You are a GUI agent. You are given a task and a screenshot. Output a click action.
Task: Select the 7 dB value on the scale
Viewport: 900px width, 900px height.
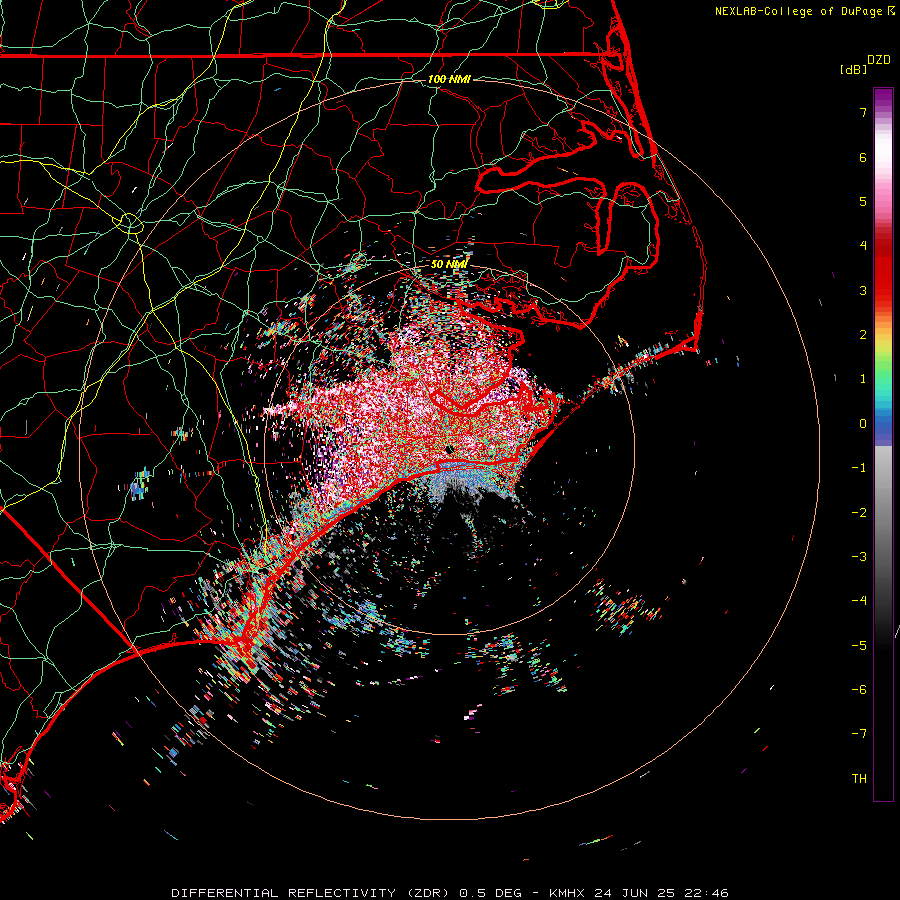tap(863, 112)
